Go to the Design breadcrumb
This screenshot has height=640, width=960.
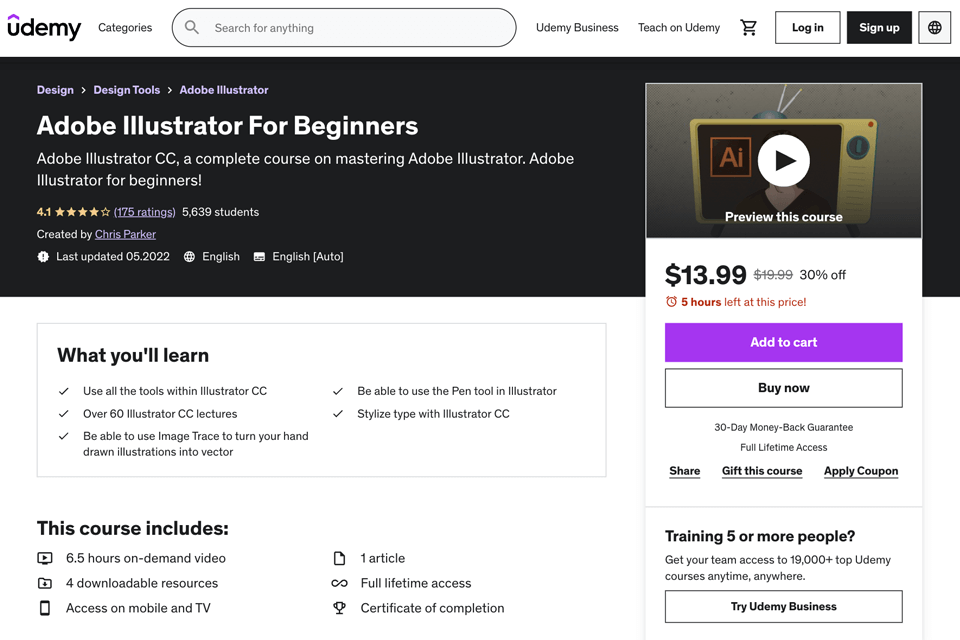[x=55, y=90]
